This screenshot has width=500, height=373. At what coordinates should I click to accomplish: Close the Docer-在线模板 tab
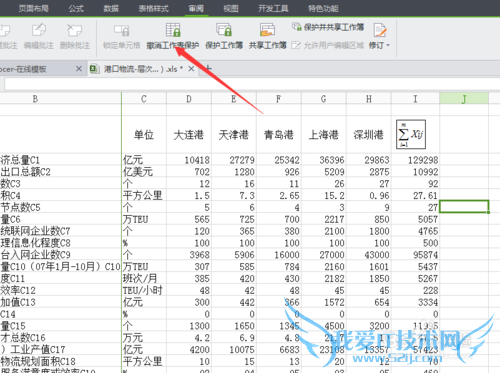coord(79,69)
